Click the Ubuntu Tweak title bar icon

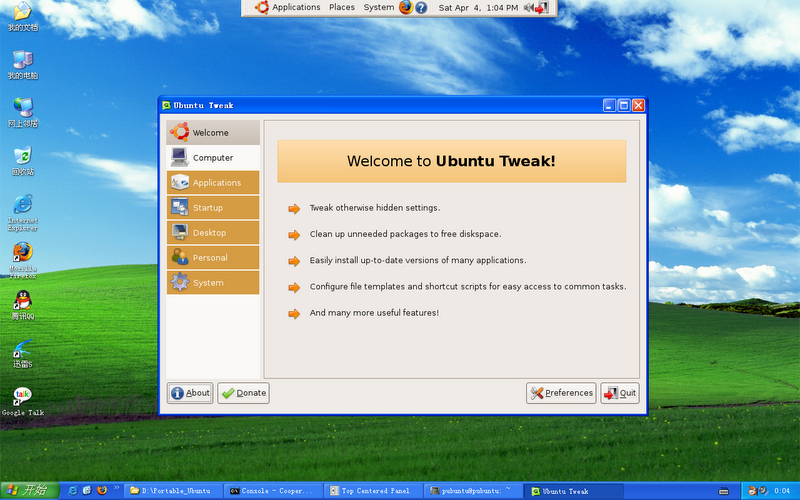point(166,106)
